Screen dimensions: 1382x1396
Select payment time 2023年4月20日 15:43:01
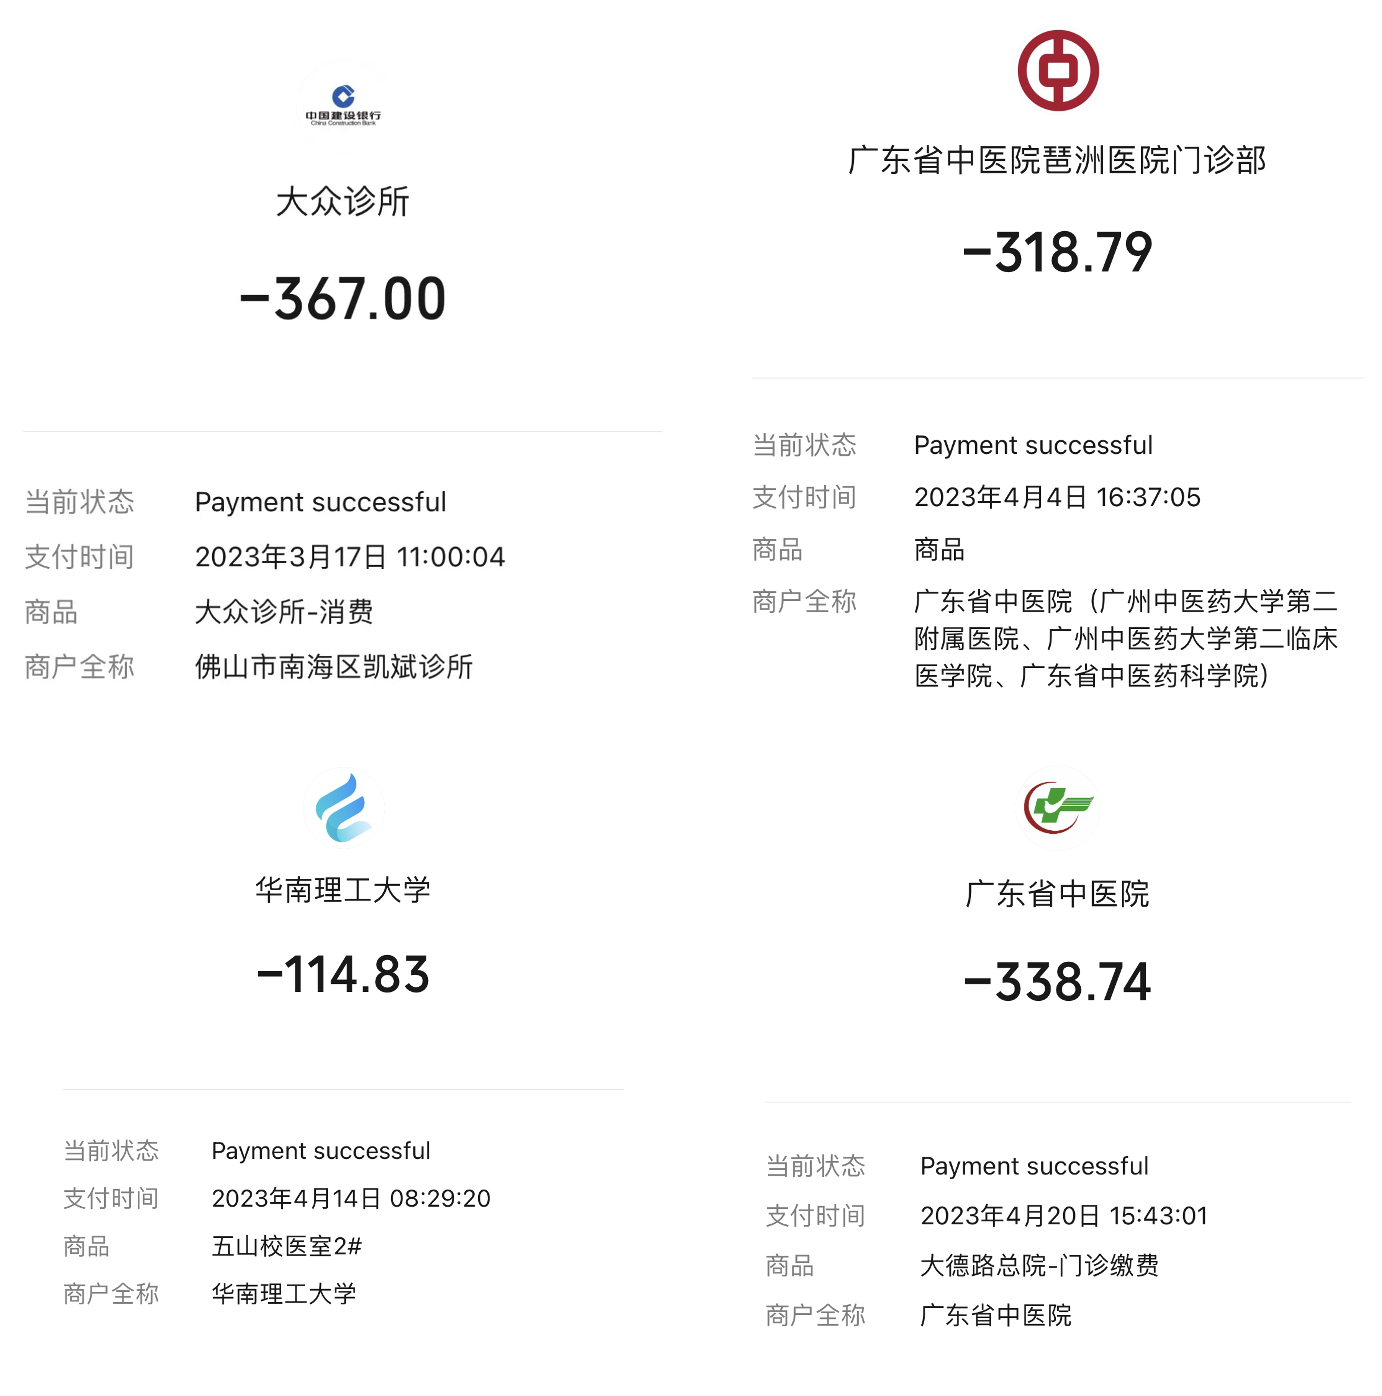click(x=1064, y=1216)
